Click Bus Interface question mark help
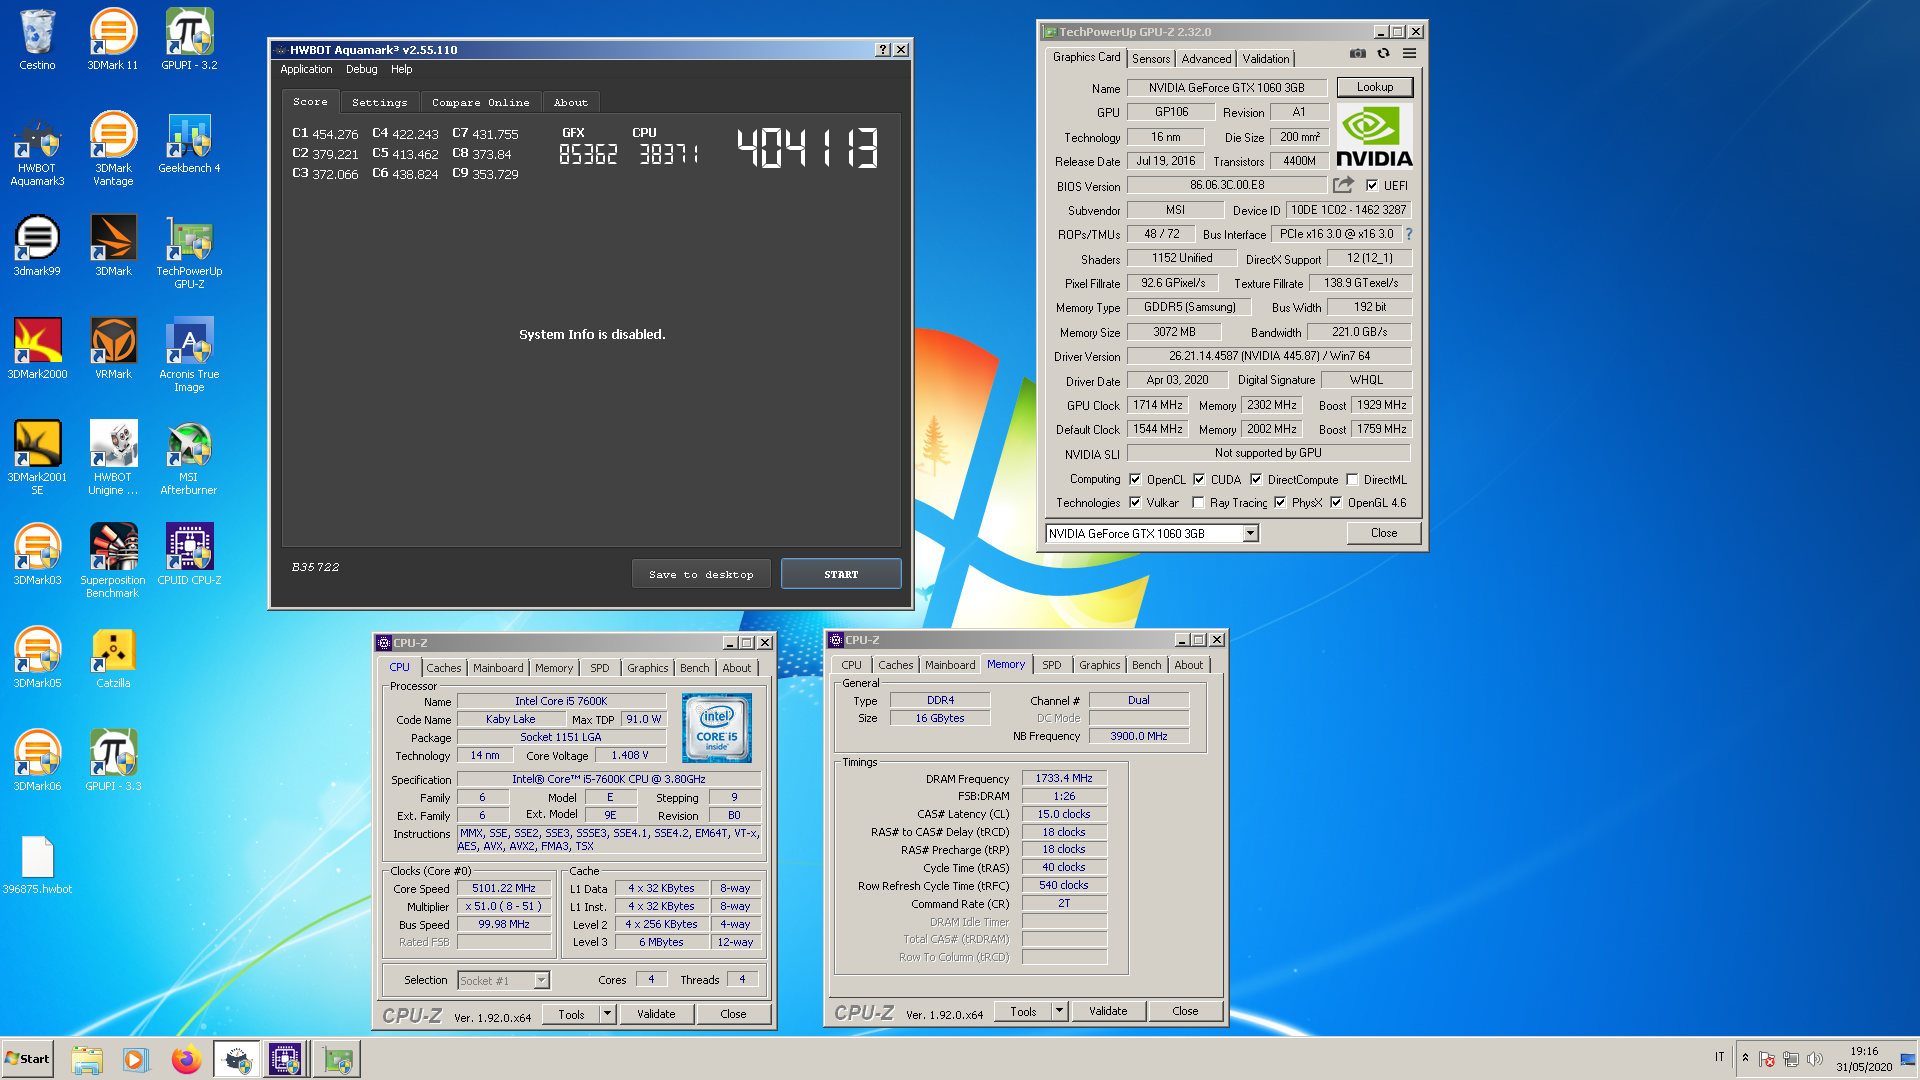 1408,234
